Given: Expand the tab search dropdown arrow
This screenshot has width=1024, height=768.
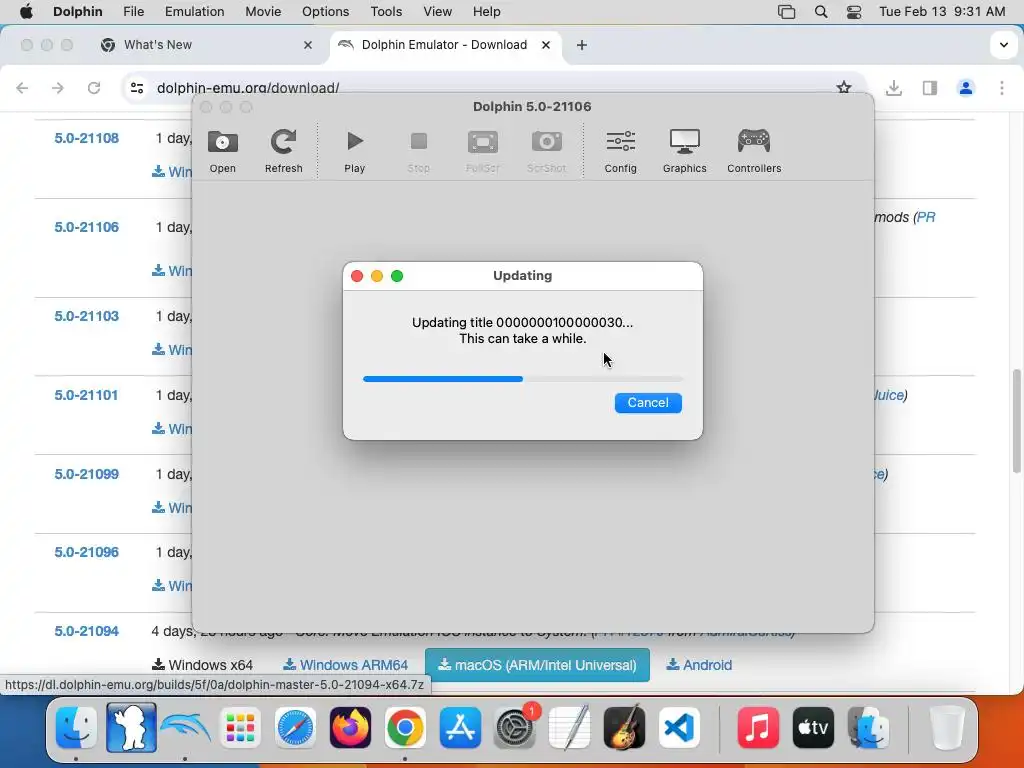Looking at the screenshot, I should point(1004,45).
